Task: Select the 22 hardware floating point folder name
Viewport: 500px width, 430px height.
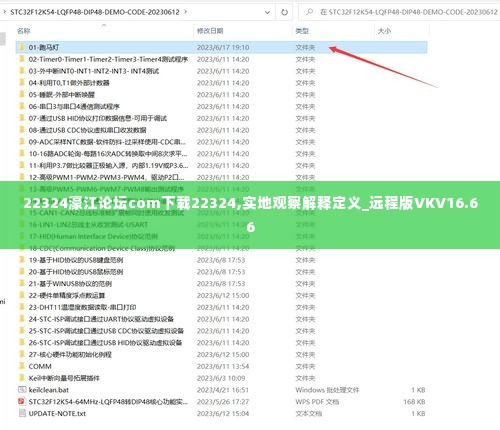Action: click(x=67, y=295)
